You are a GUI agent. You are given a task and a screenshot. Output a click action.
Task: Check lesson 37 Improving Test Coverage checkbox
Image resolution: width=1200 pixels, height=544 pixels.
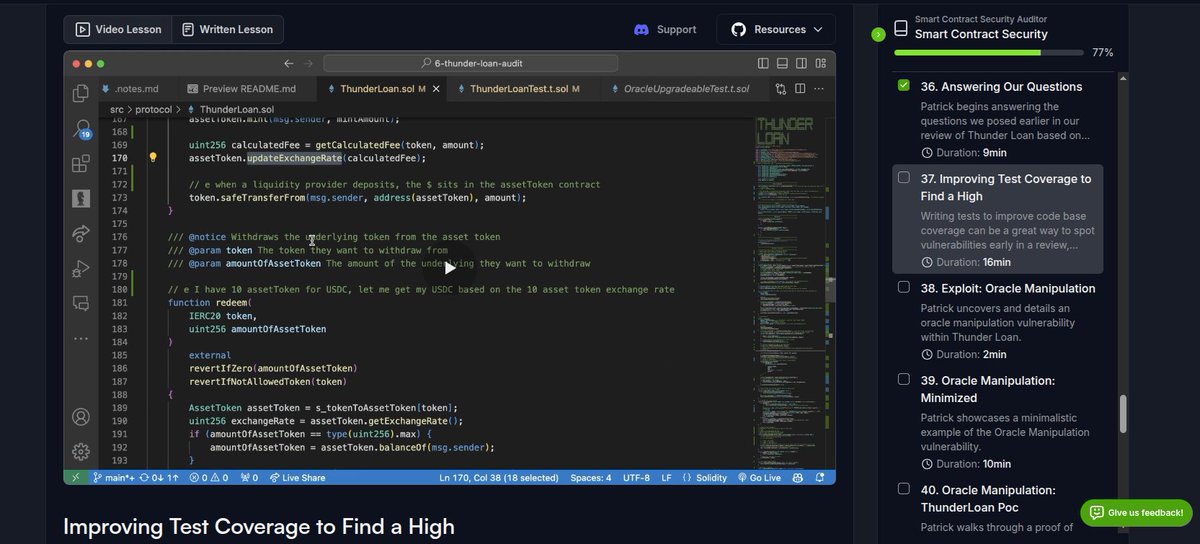(x=904, y=177)
